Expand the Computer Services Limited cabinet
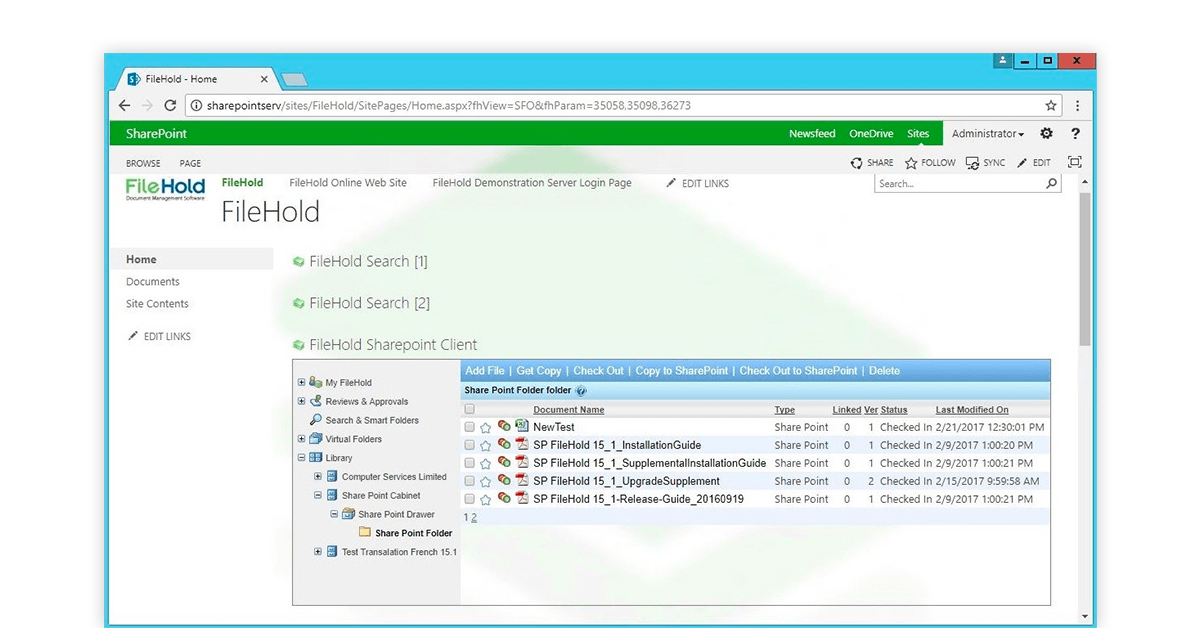The height and width of the screenshot is (628, 1200). 318,477
